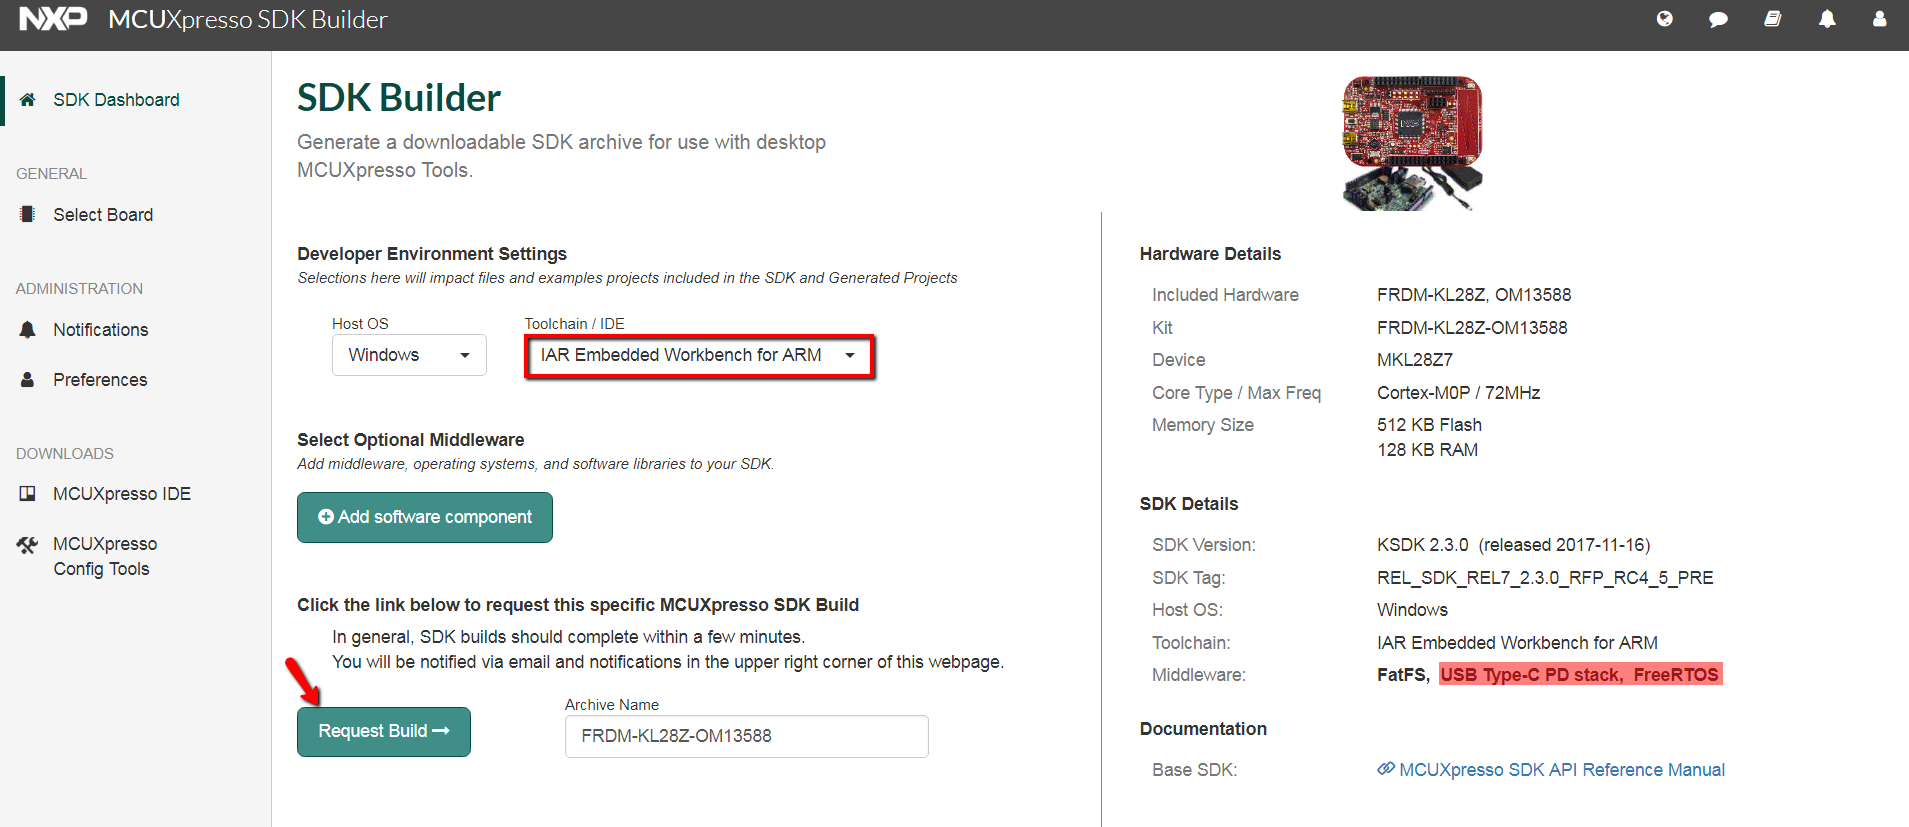Open the Host OS dropdown showing Windows
The image size is (1909, 827).
409,355
